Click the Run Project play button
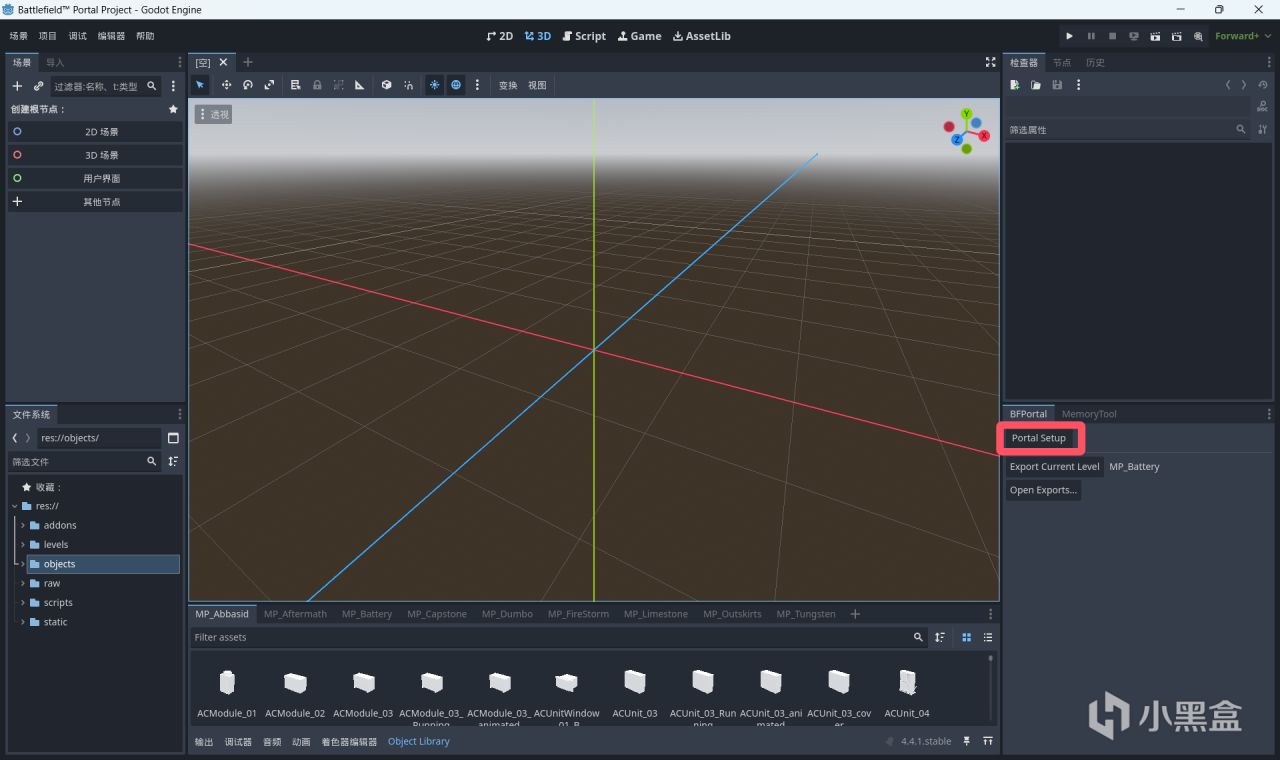1280x760 pixels. pos(1069,36)
